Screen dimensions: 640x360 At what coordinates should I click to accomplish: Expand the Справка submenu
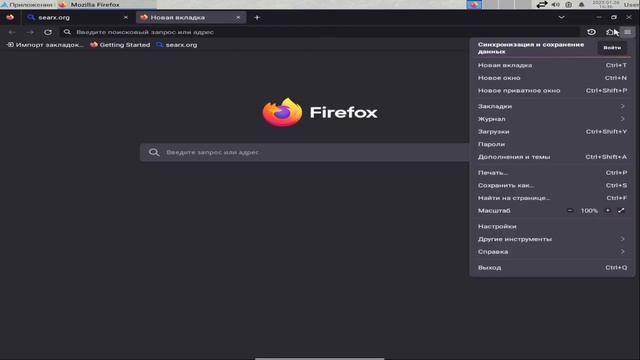tap(552, 252)
